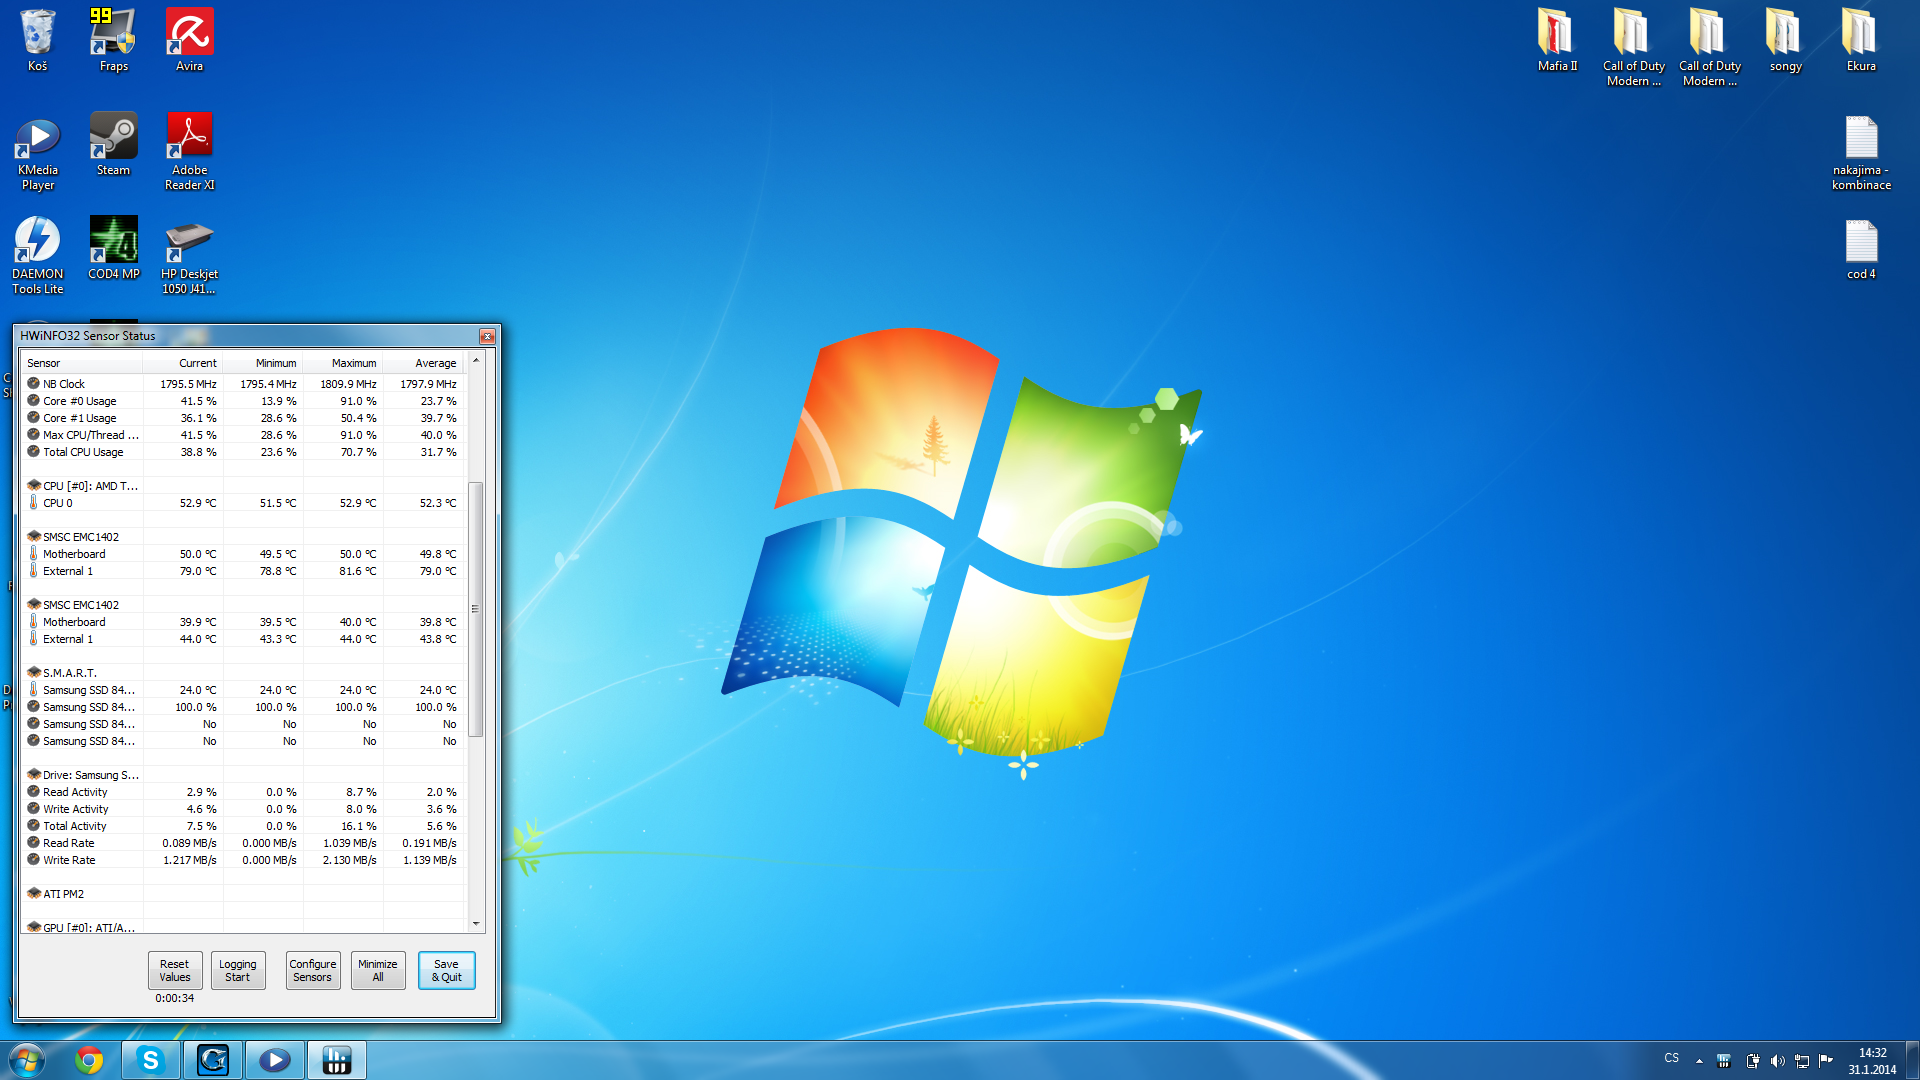Select the CPU 0 temperature row

243,503
